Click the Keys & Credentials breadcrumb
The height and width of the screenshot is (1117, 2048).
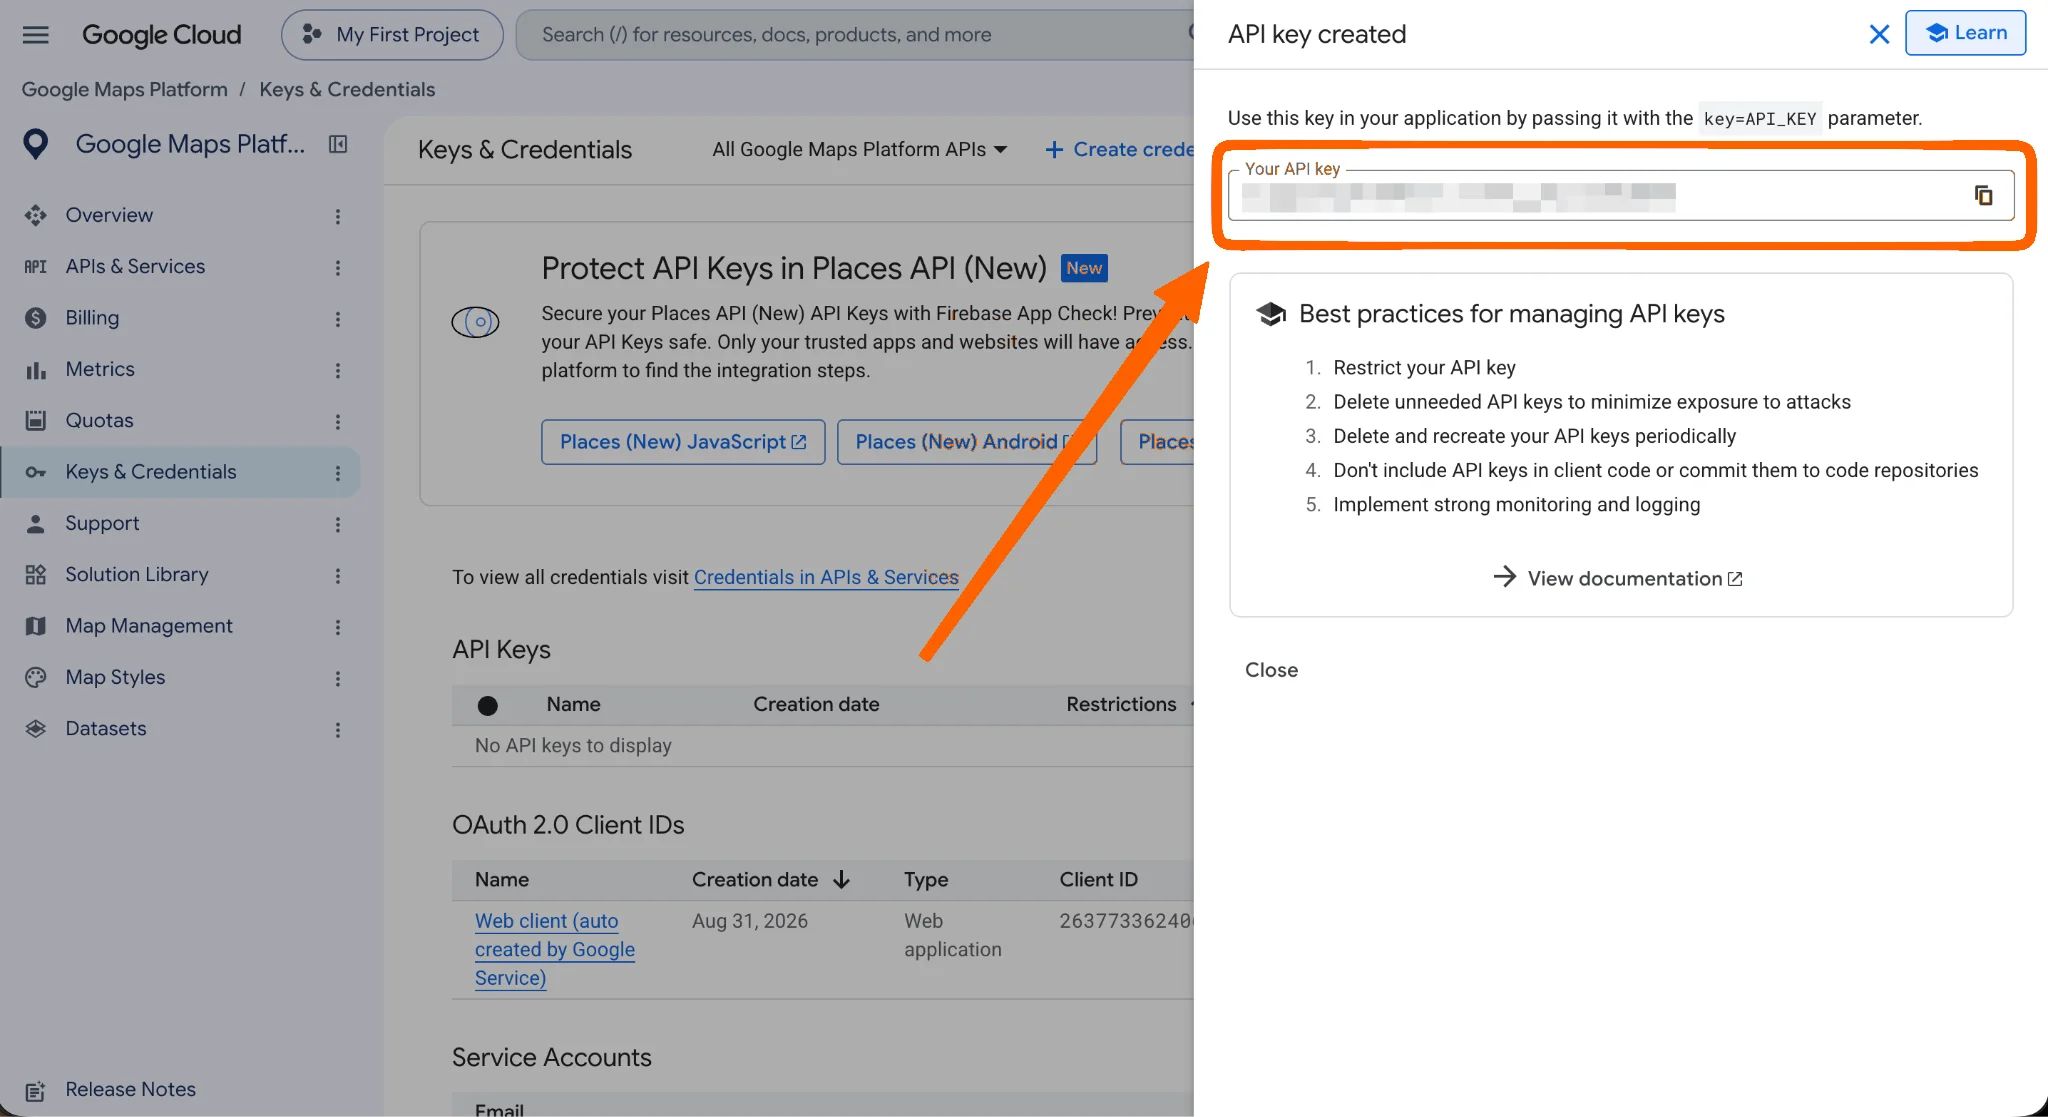[x=347, y=89]
